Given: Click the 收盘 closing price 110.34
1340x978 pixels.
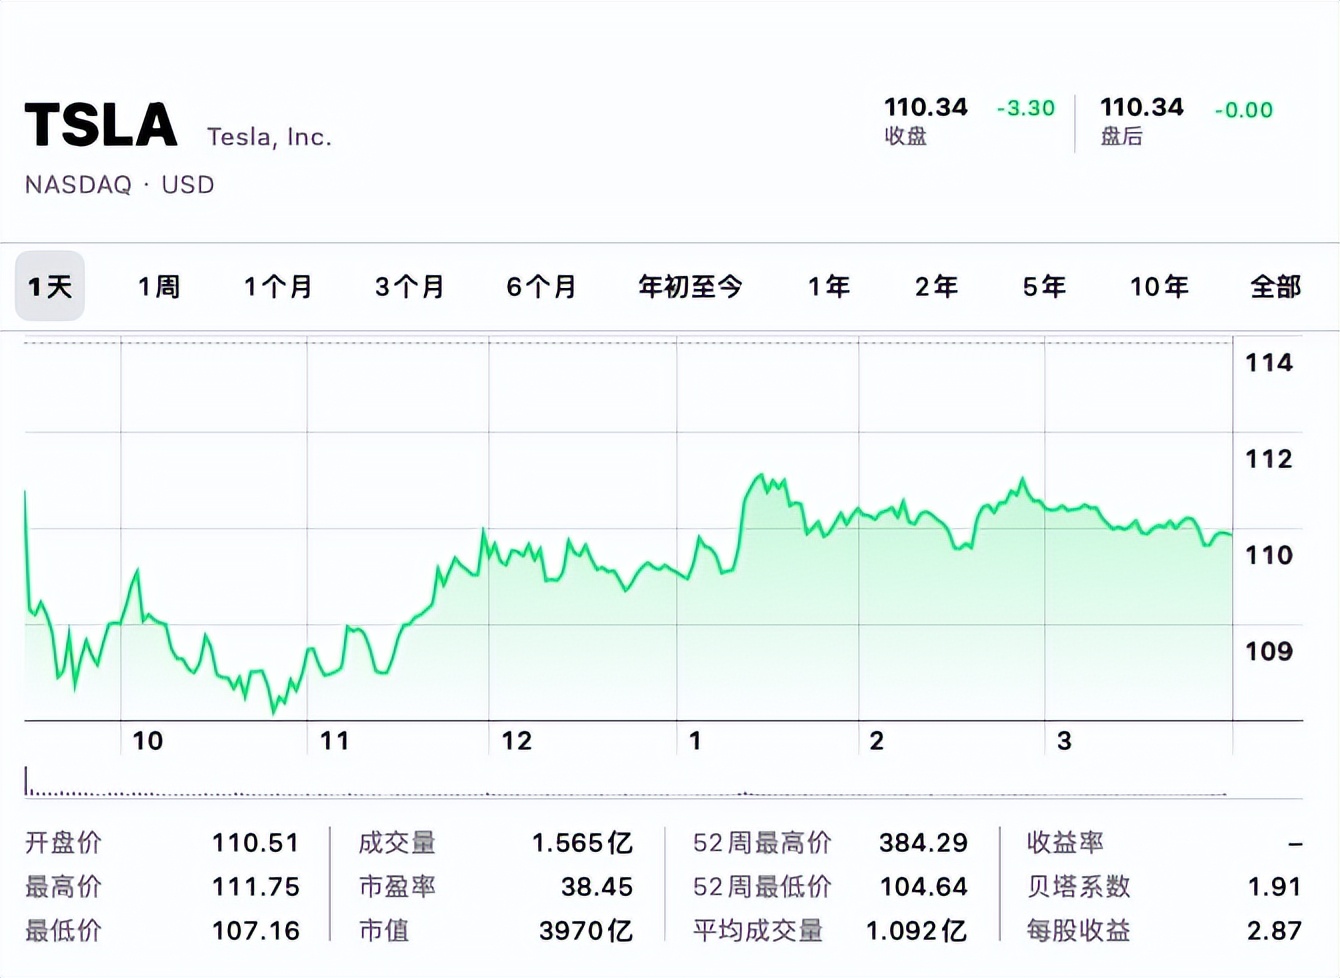Looking at the screenshot, I should click(x=925, y=107).
